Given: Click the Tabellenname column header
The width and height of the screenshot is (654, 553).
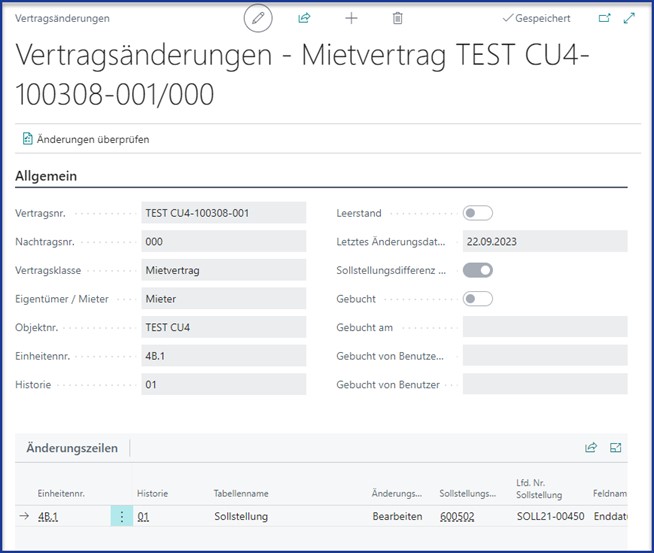Looking at the screenshot, I should tap(241, 493).
